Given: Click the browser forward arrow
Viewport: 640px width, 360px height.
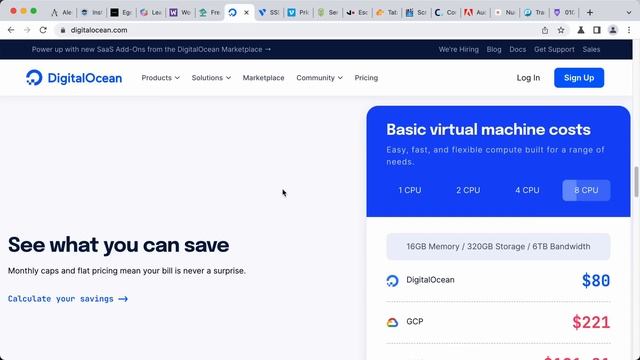Looking at the screenshot, I should (27, 30).
